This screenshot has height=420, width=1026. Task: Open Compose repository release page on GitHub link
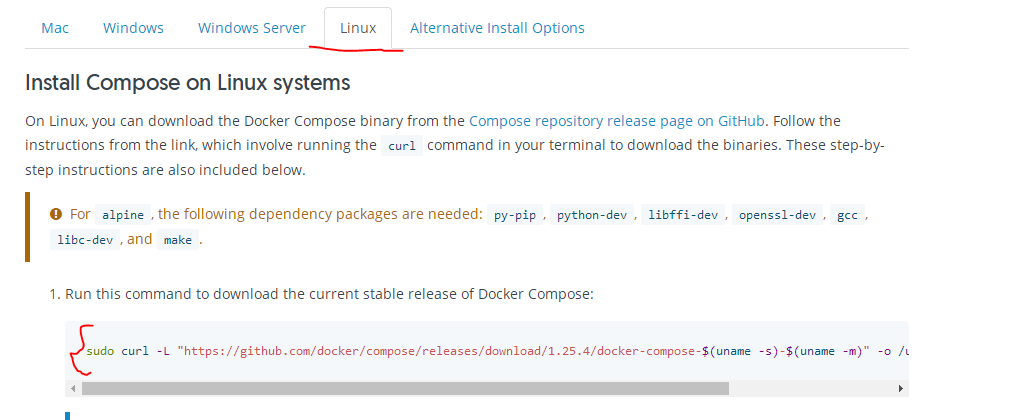pos(617,121)
